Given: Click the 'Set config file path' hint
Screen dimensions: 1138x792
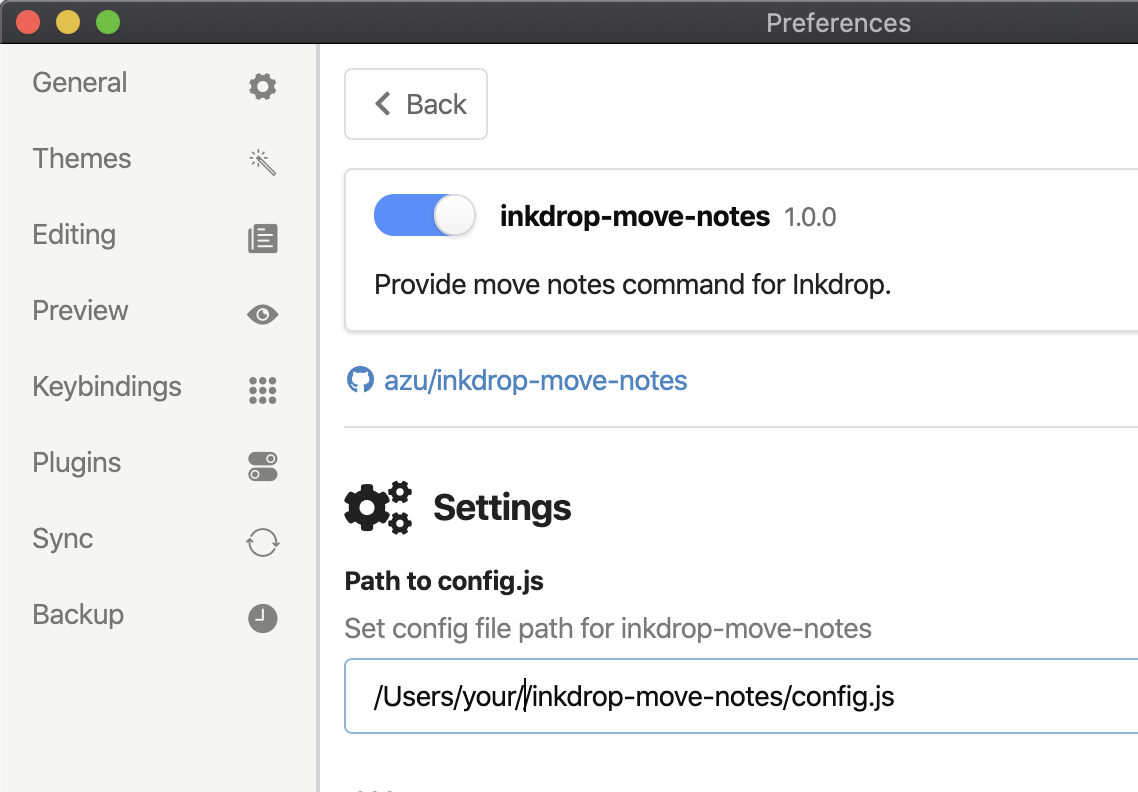Looking at the screenshot, I should tap(607, 629).
